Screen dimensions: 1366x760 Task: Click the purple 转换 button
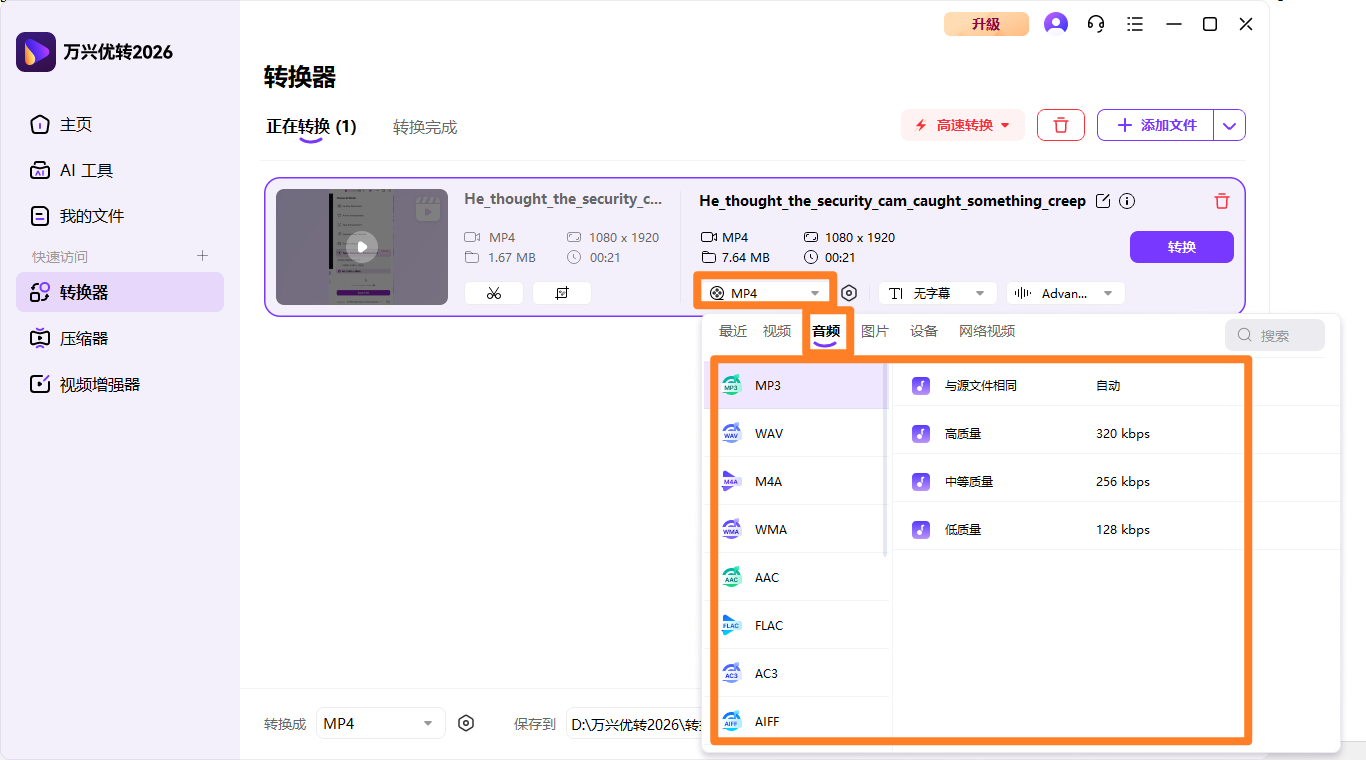click(1181, 247)
